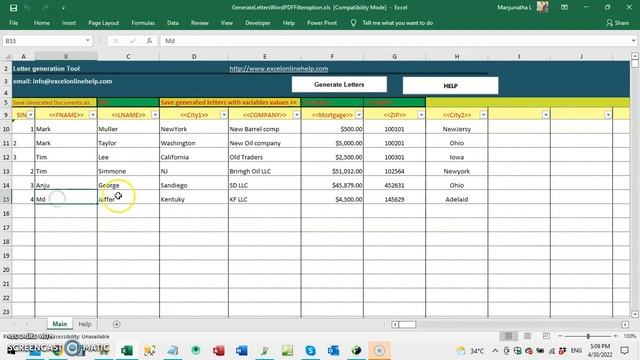Open the SIN column filter dropdown

pyautogui.click(x=31, y=115)
